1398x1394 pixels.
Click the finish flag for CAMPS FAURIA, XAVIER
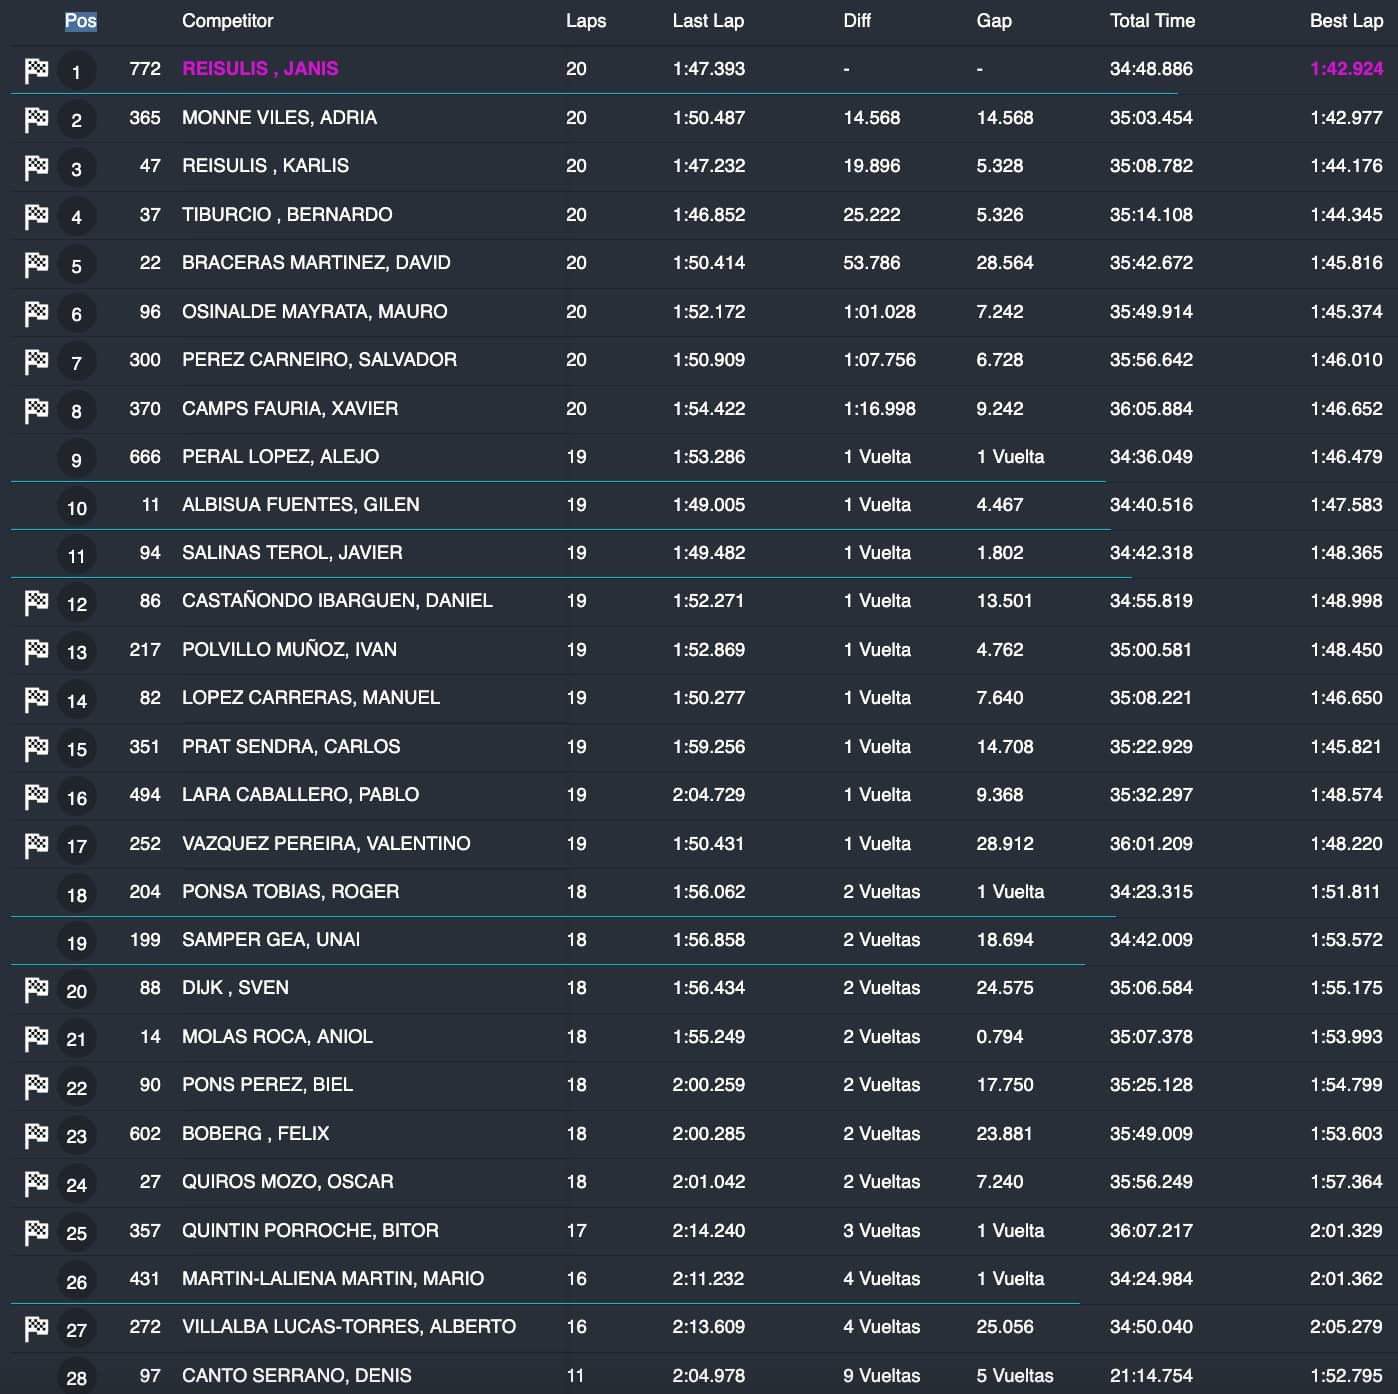click(x=36, y=409)
